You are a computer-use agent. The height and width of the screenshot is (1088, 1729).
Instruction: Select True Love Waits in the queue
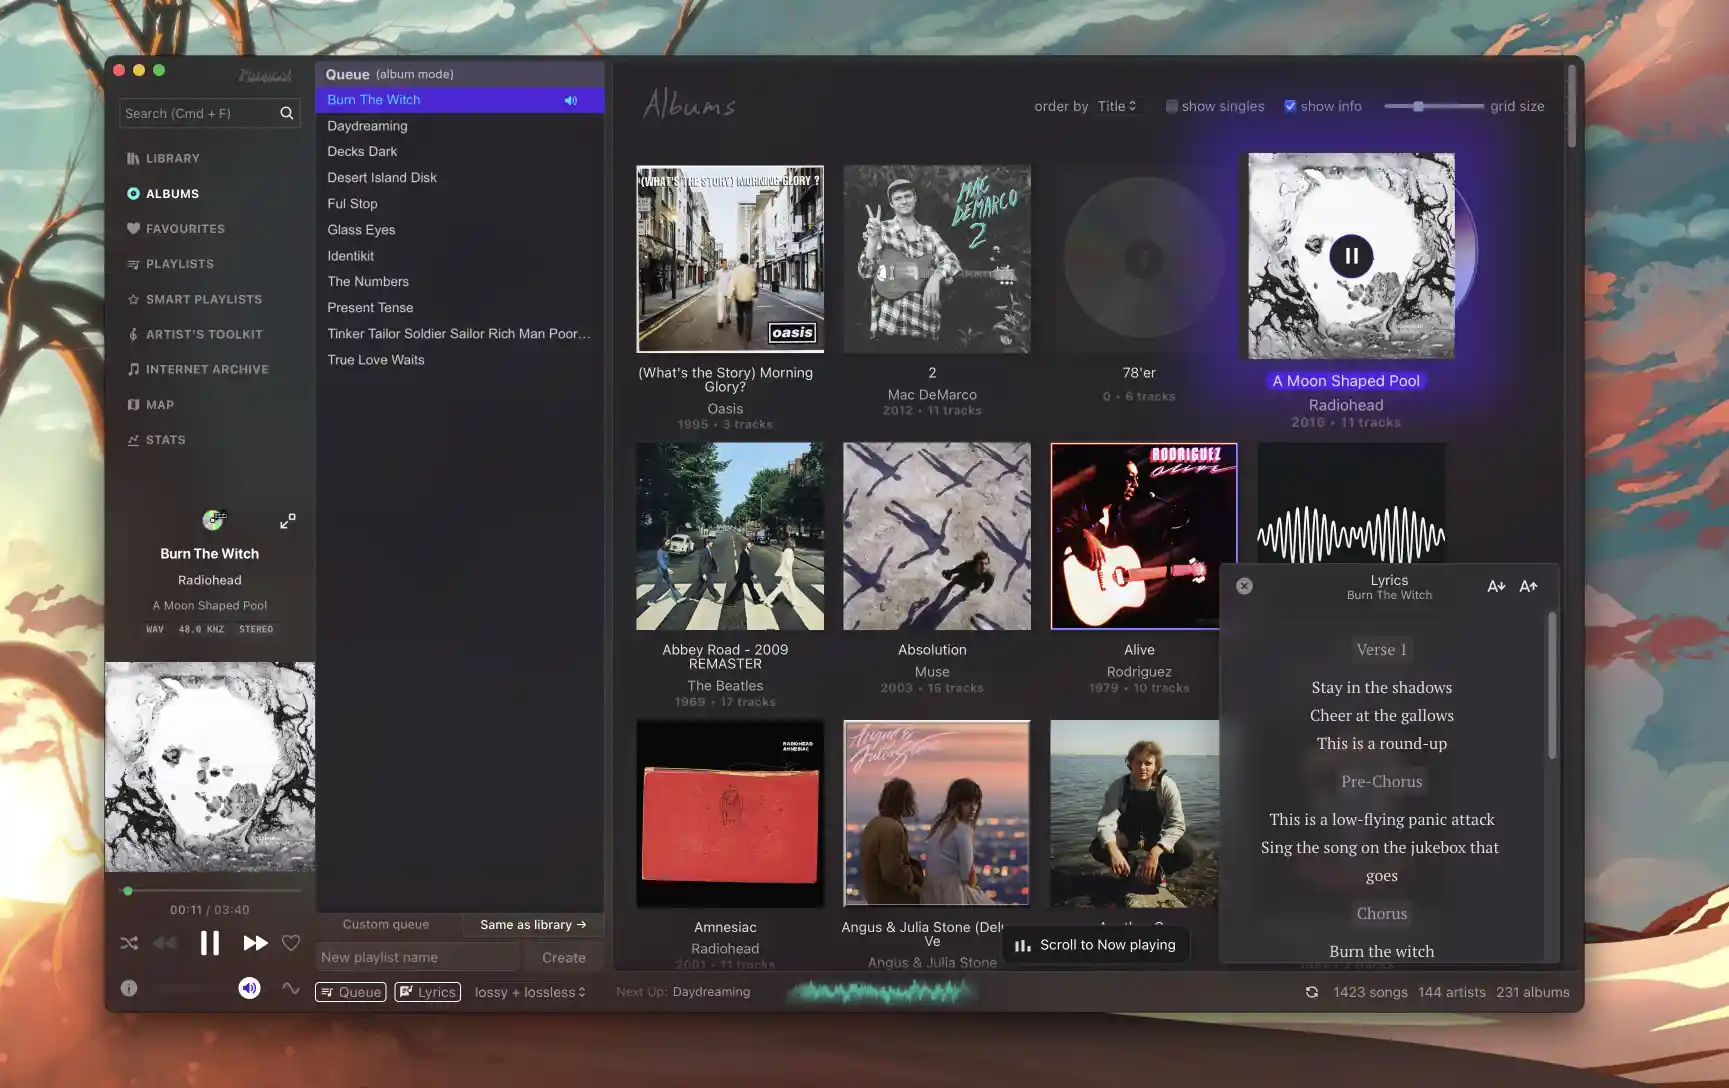coord(460,360)
